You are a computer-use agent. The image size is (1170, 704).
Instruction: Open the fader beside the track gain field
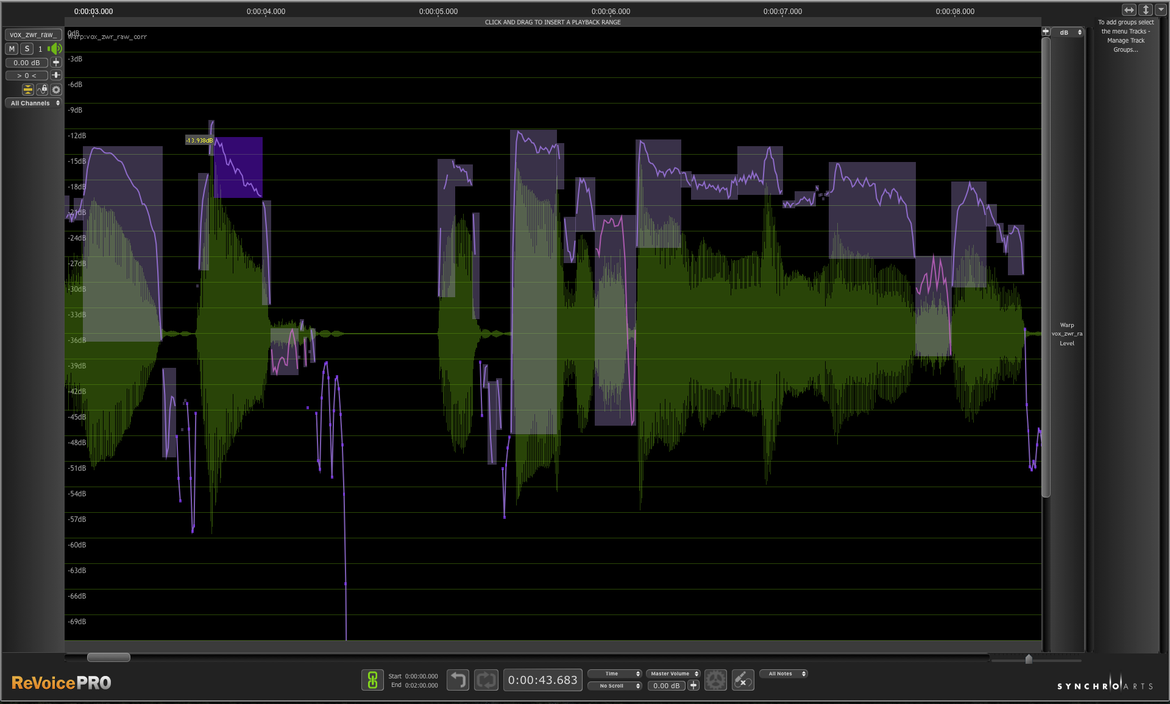(x=56, y=63)
